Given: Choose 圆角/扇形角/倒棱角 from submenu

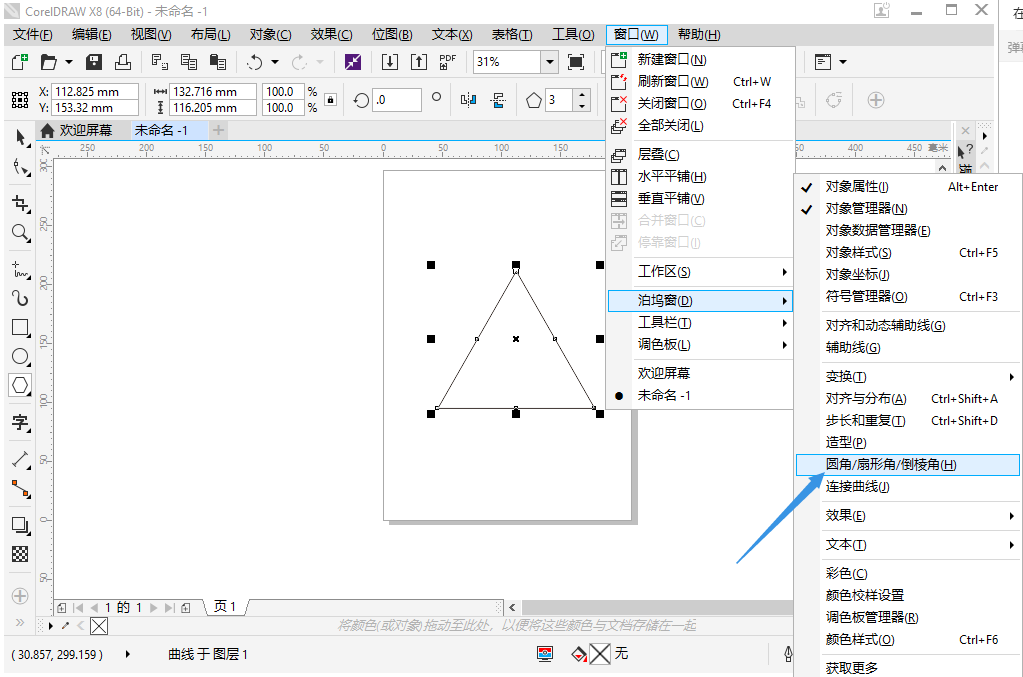Looking at the screenshot, I should pos(908,464).
